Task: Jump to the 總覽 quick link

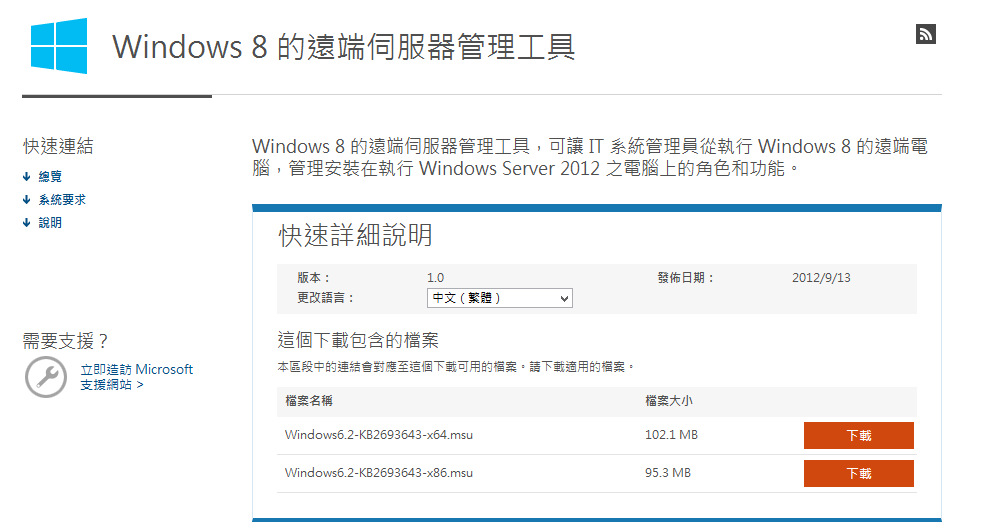Action: (50, 176)
